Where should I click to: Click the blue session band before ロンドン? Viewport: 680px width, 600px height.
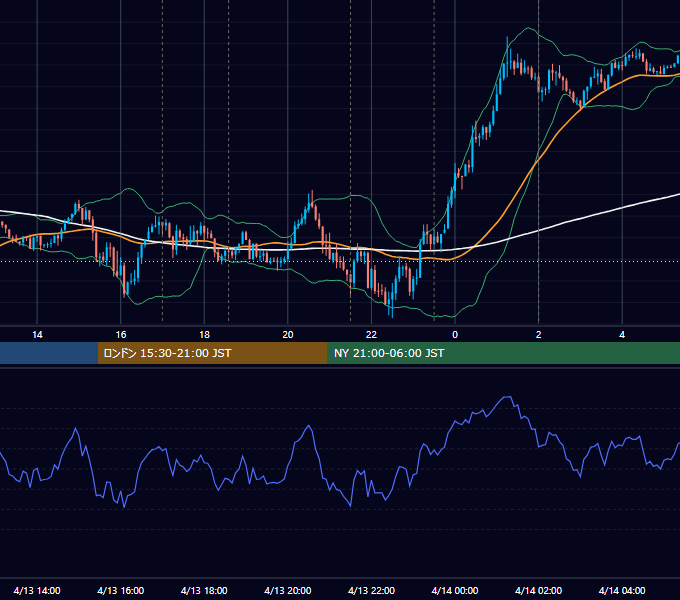click(x=49, y=353)
